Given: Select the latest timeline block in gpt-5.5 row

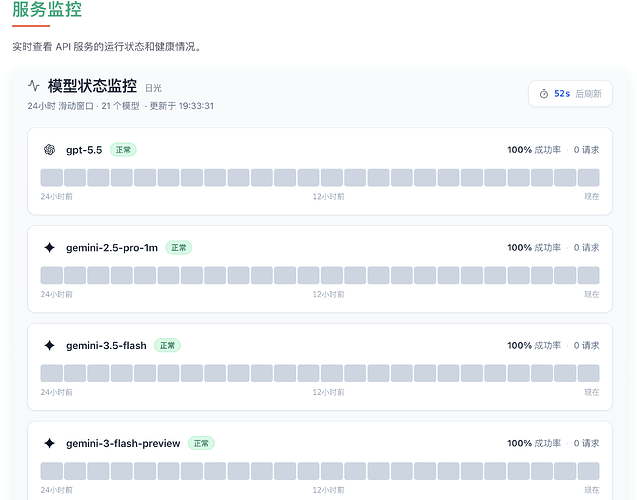Looking at the screenshot, I should [x=589, y=177].
